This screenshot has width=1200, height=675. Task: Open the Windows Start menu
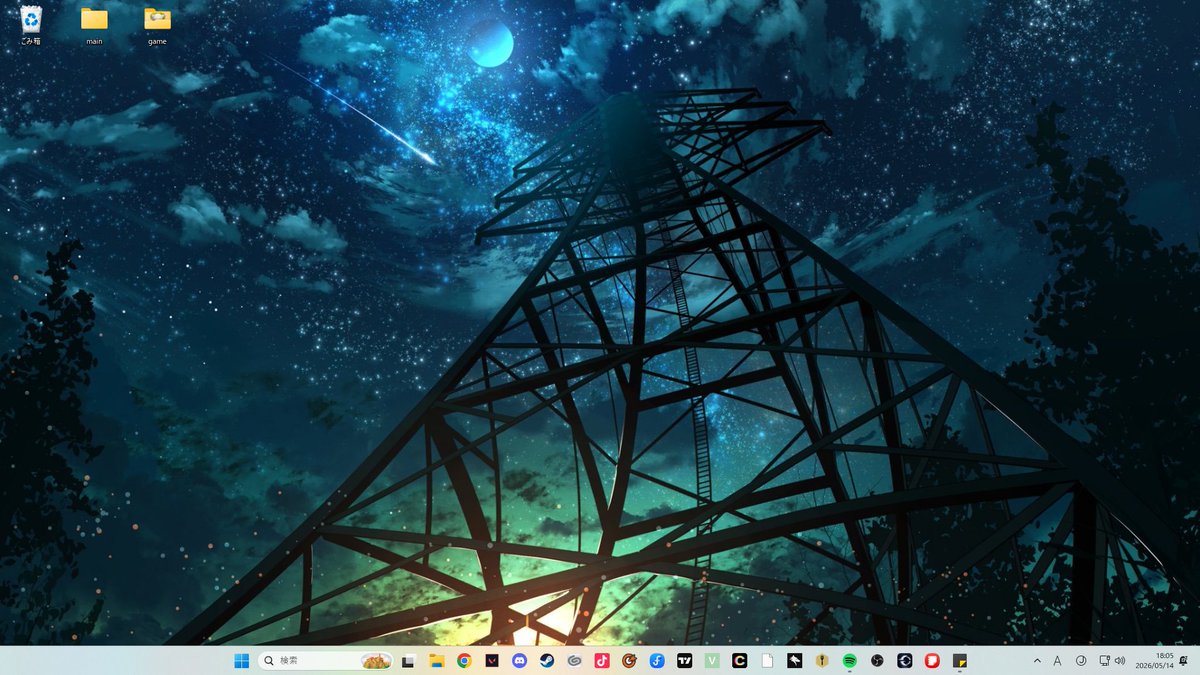tap(241, 661)
